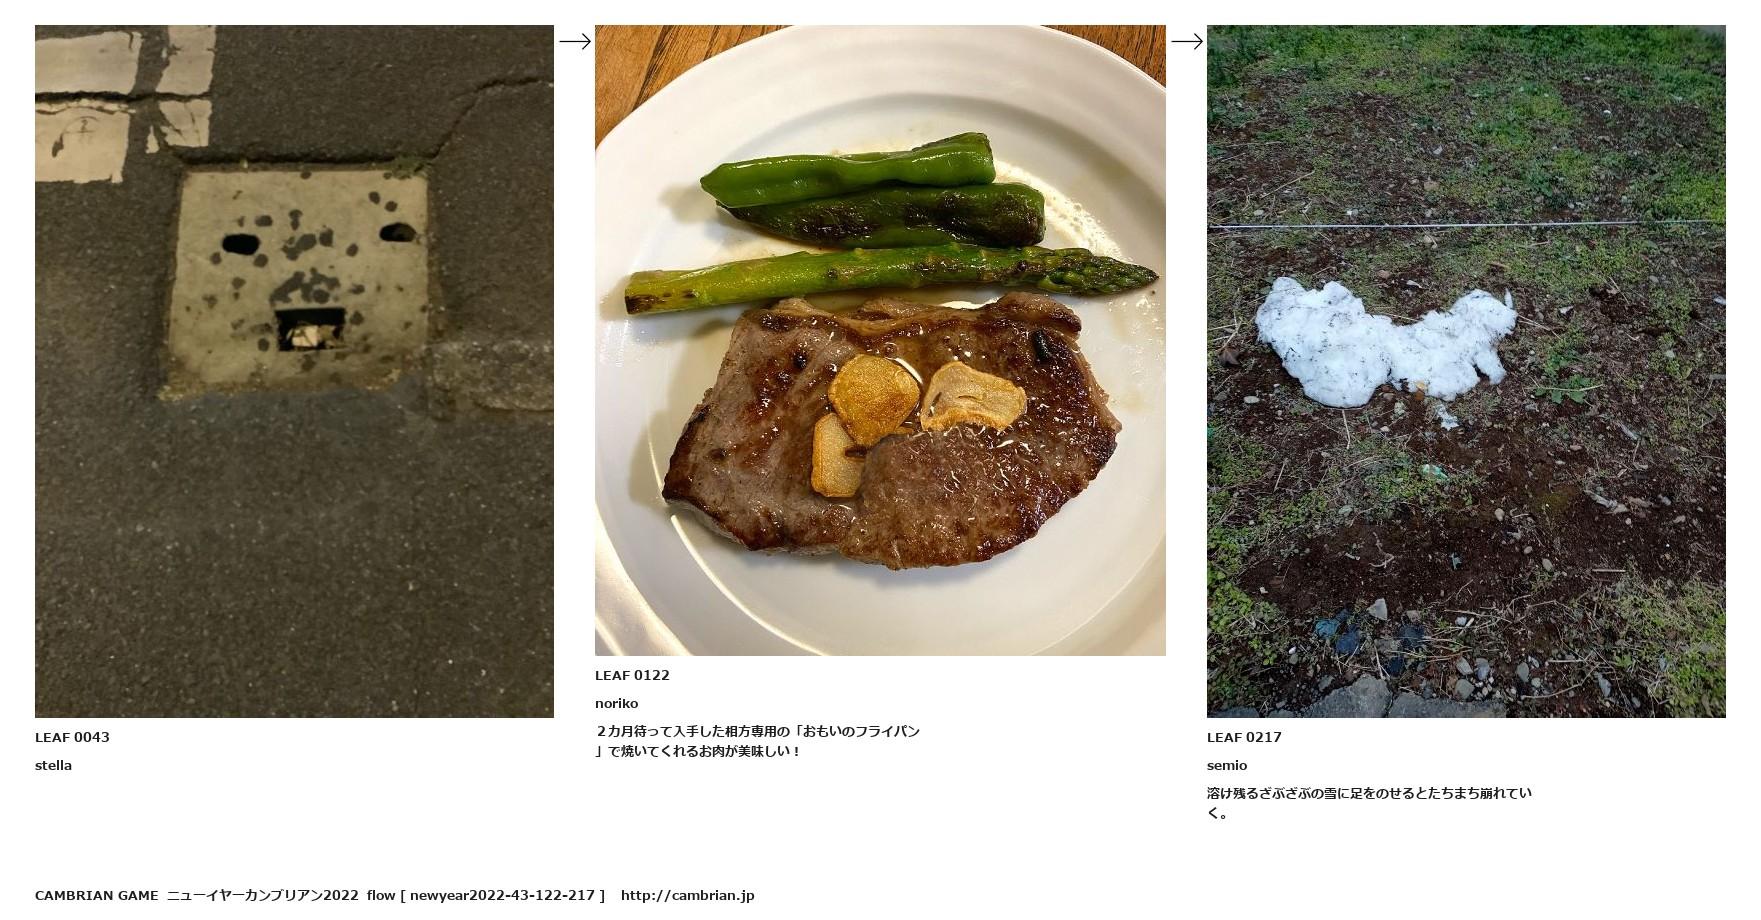
Task: Click the LEAF 0043 label
Action: [72, 737]
